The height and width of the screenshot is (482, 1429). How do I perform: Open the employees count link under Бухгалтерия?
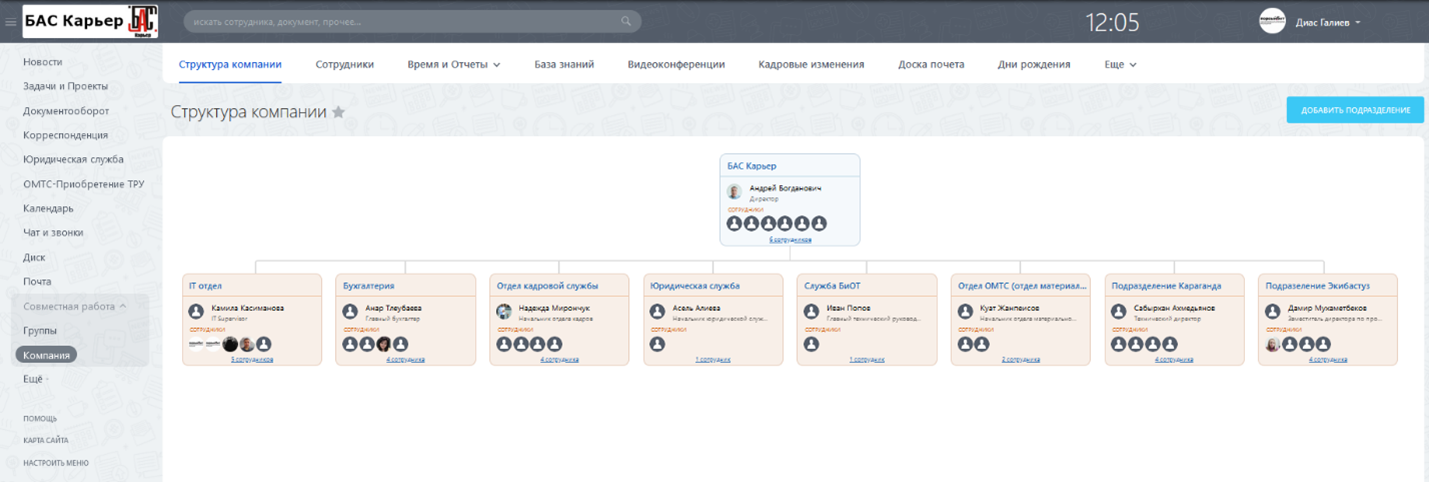pyautogui.click(x=405, y=359)
